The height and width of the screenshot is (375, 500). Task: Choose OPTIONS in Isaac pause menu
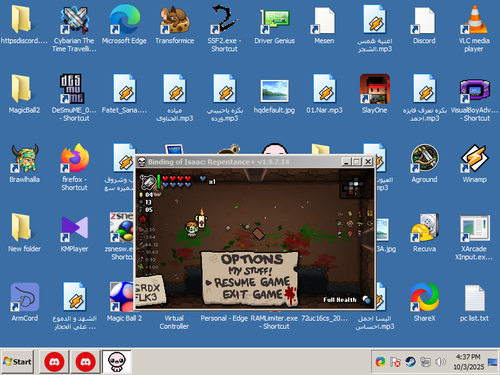pos(252,259)
